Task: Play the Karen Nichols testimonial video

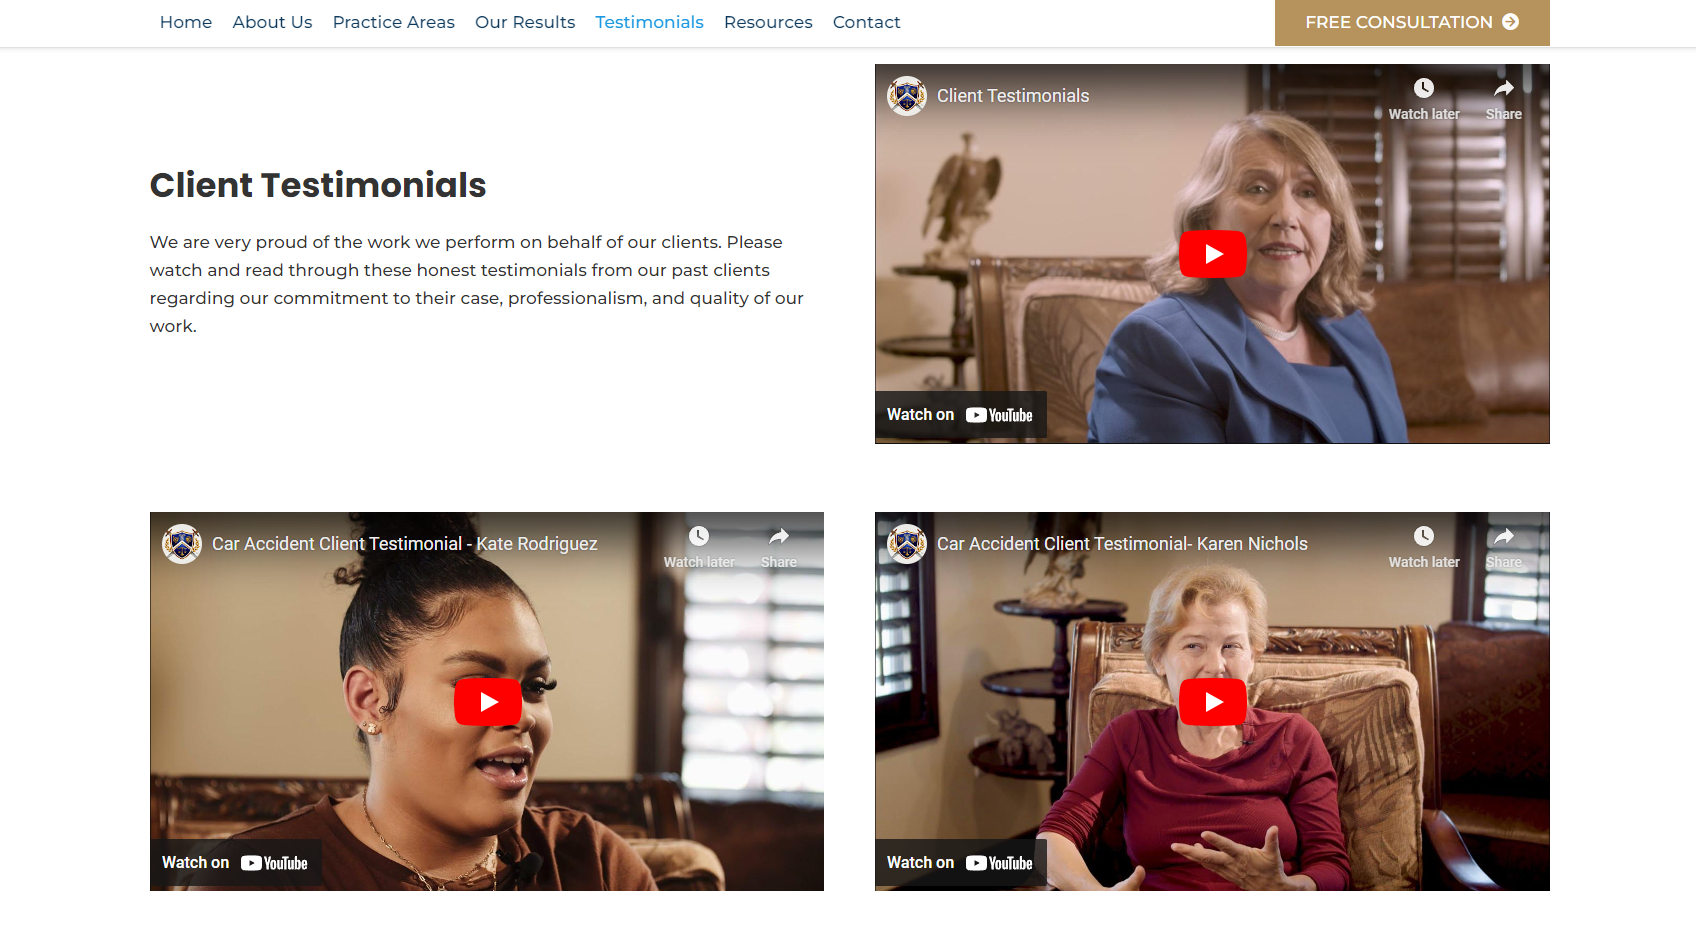Action: click(x=1212, y=702)
